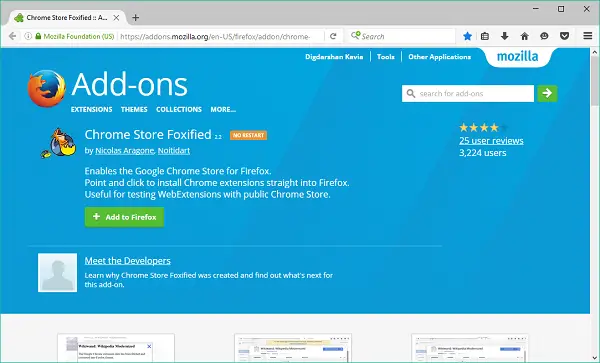The height and width of the screenshot is (363, 600).
Task: Open site information icon in address bar
Action: [28, 36]
